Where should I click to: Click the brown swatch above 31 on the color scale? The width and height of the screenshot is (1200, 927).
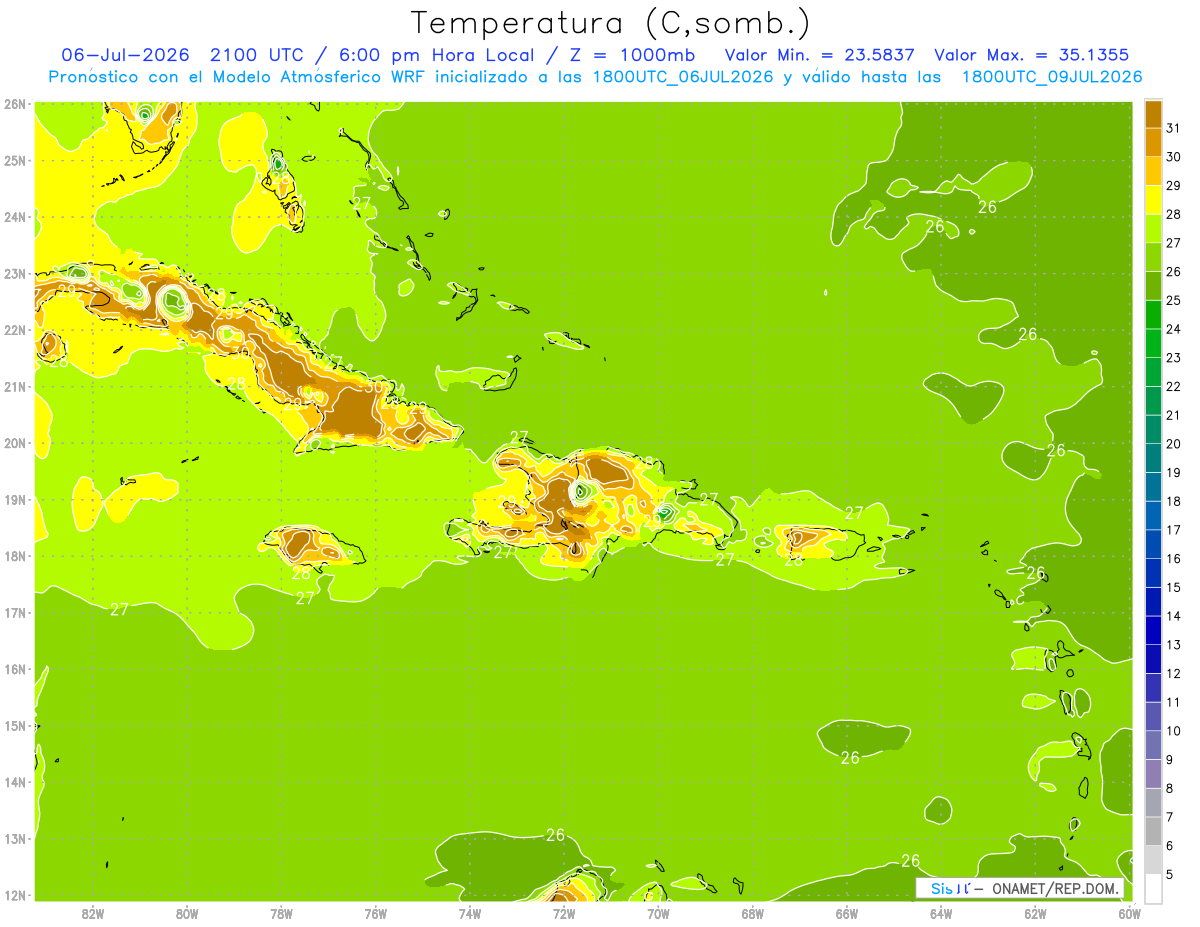pos(1154,114)
